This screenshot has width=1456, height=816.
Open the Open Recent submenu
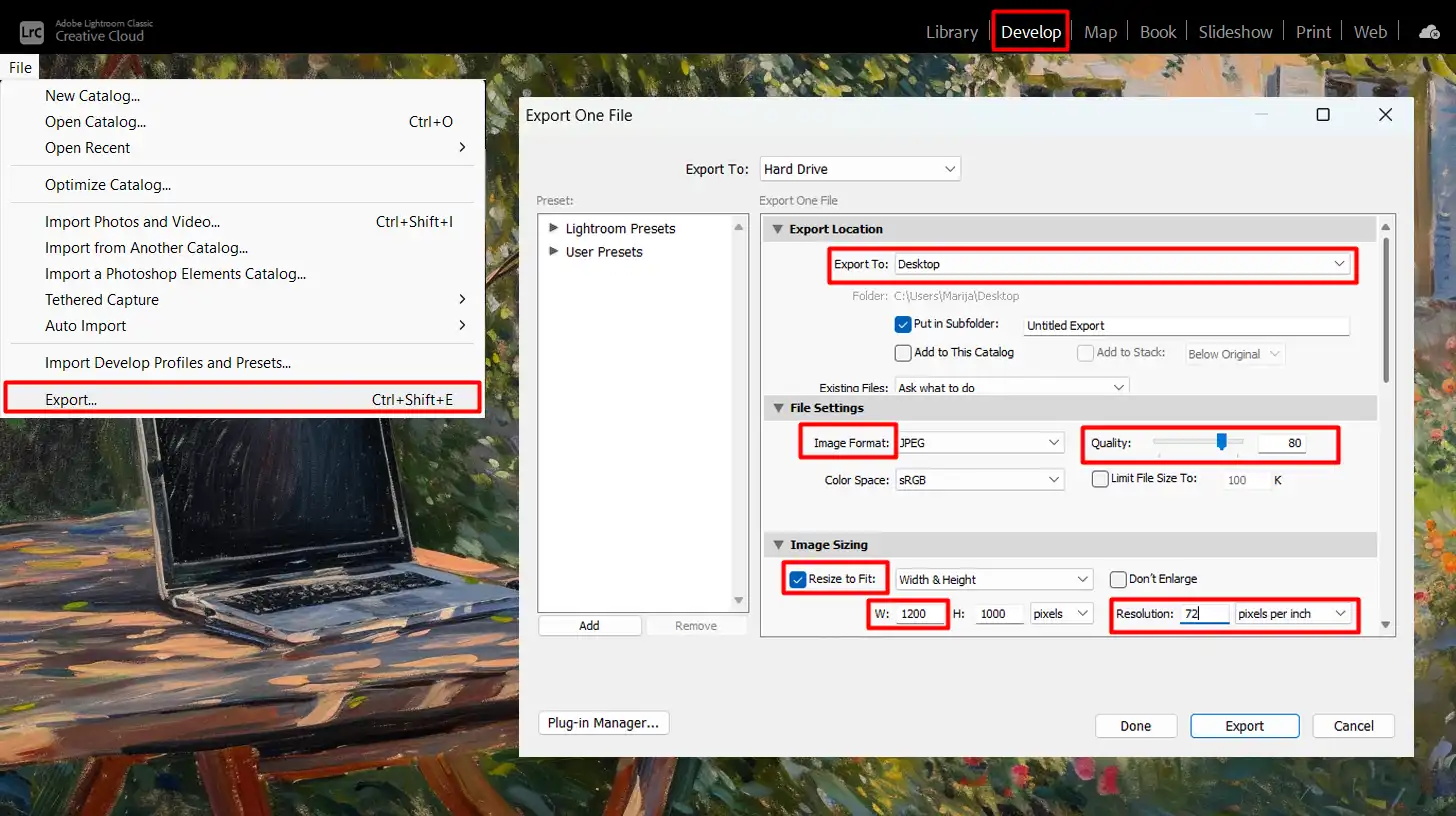pyautogui.click(x=243, y=148)
